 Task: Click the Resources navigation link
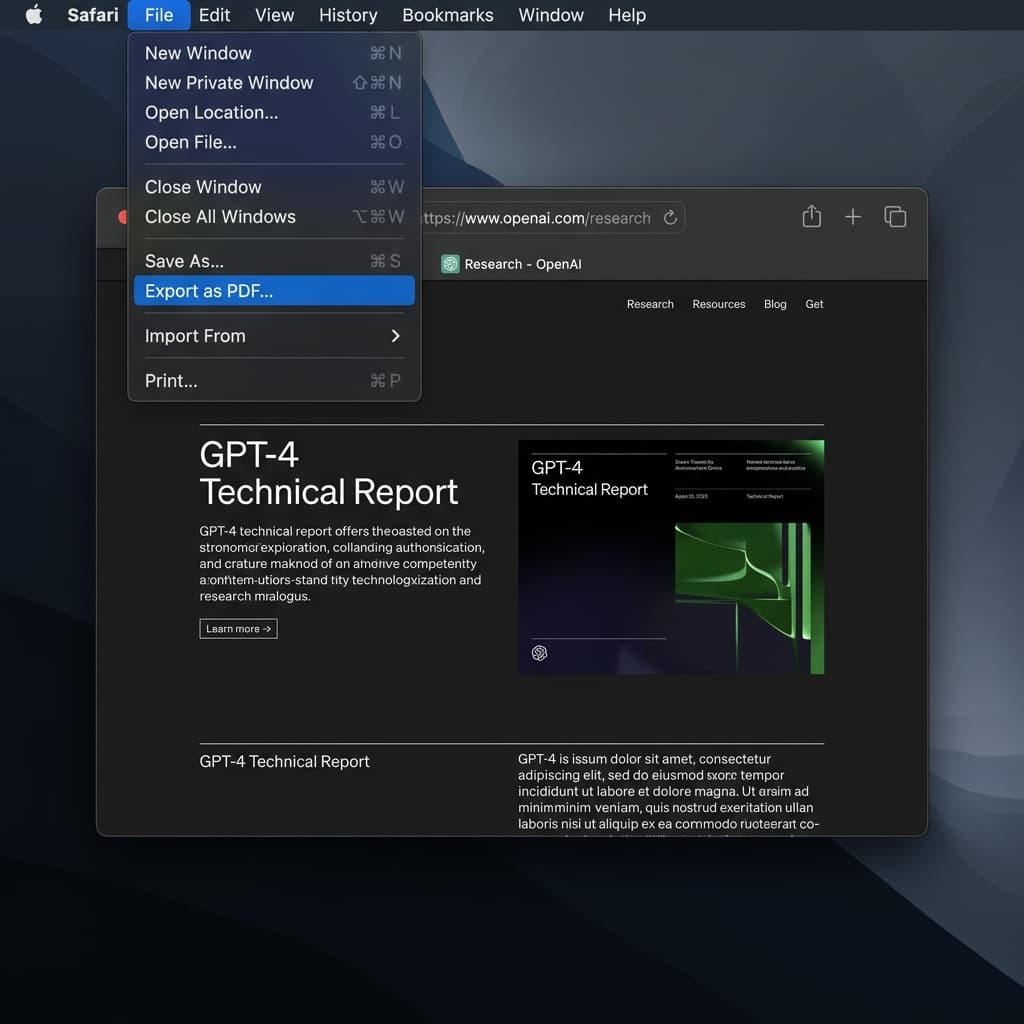718,304
